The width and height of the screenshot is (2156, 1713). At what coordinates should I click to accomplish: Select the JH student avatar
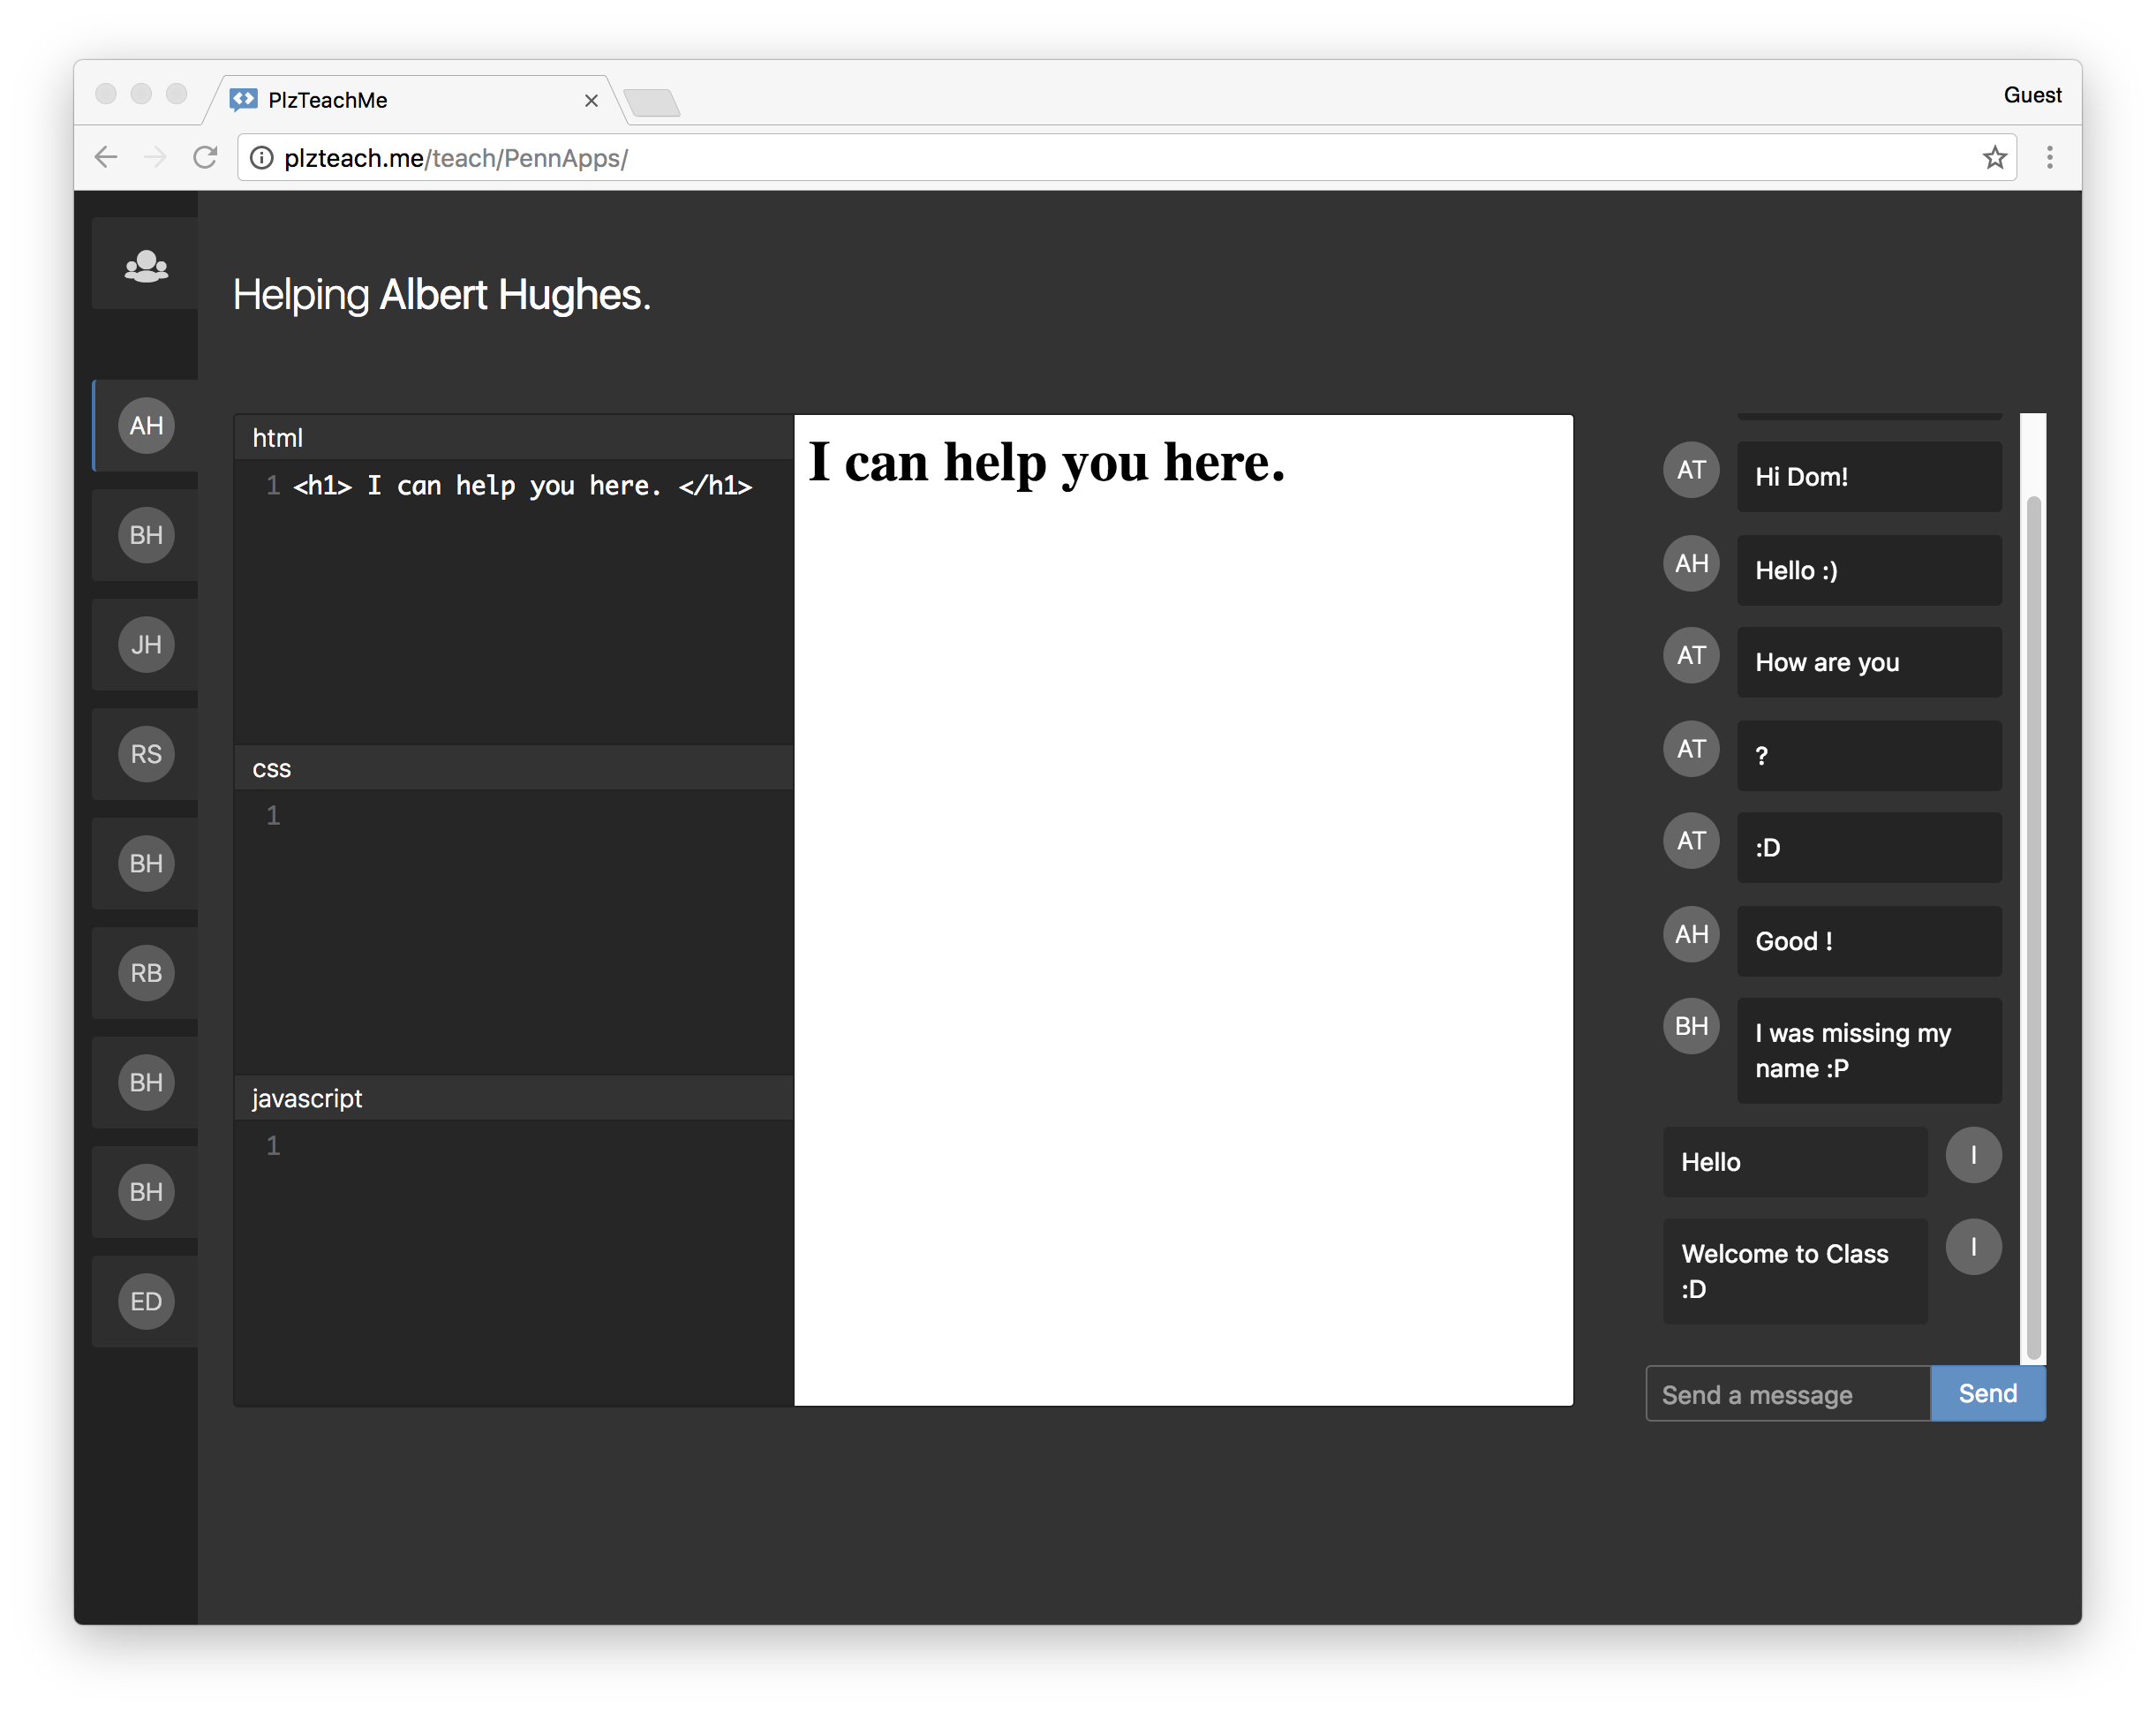(146, 645)
